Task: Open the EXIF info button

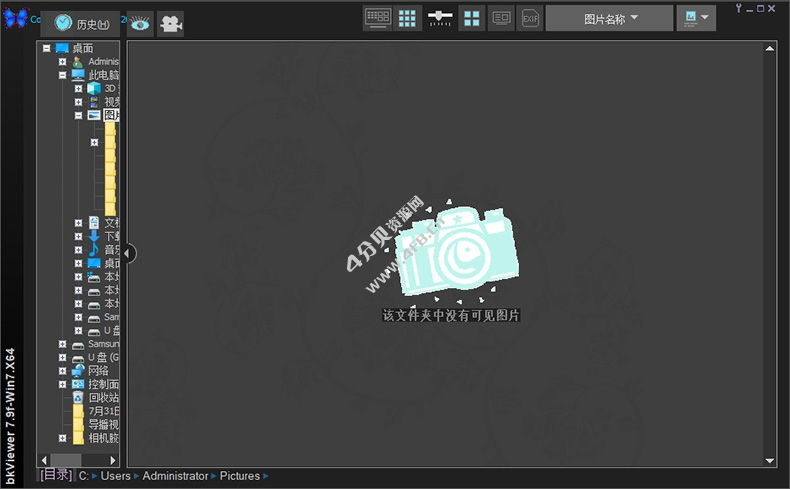Action: 531,18
